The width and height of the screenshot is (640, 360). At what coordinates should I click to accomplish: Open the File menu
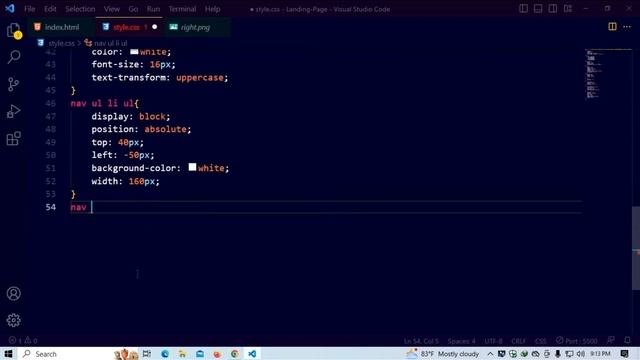tap(29, 9)
